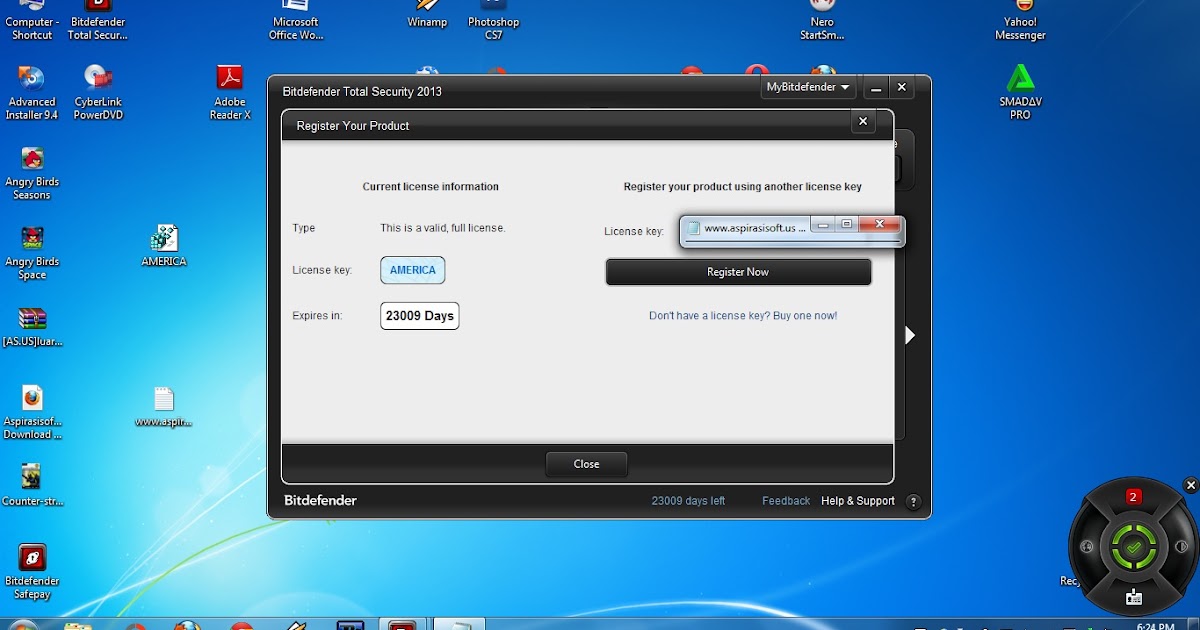Open the Aspirasisoft Download Firefox shortcut
Viewport: 1200px width, 630px height.
32,413
